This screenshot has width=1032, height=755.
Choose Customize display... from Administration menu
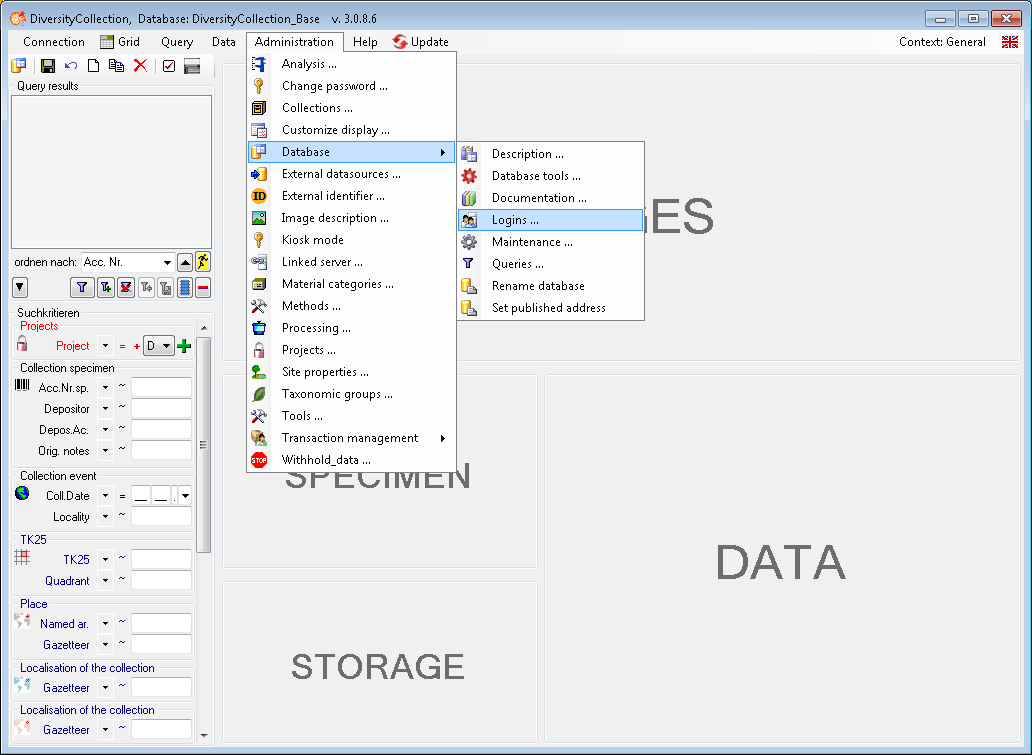[x=335, y=130]
